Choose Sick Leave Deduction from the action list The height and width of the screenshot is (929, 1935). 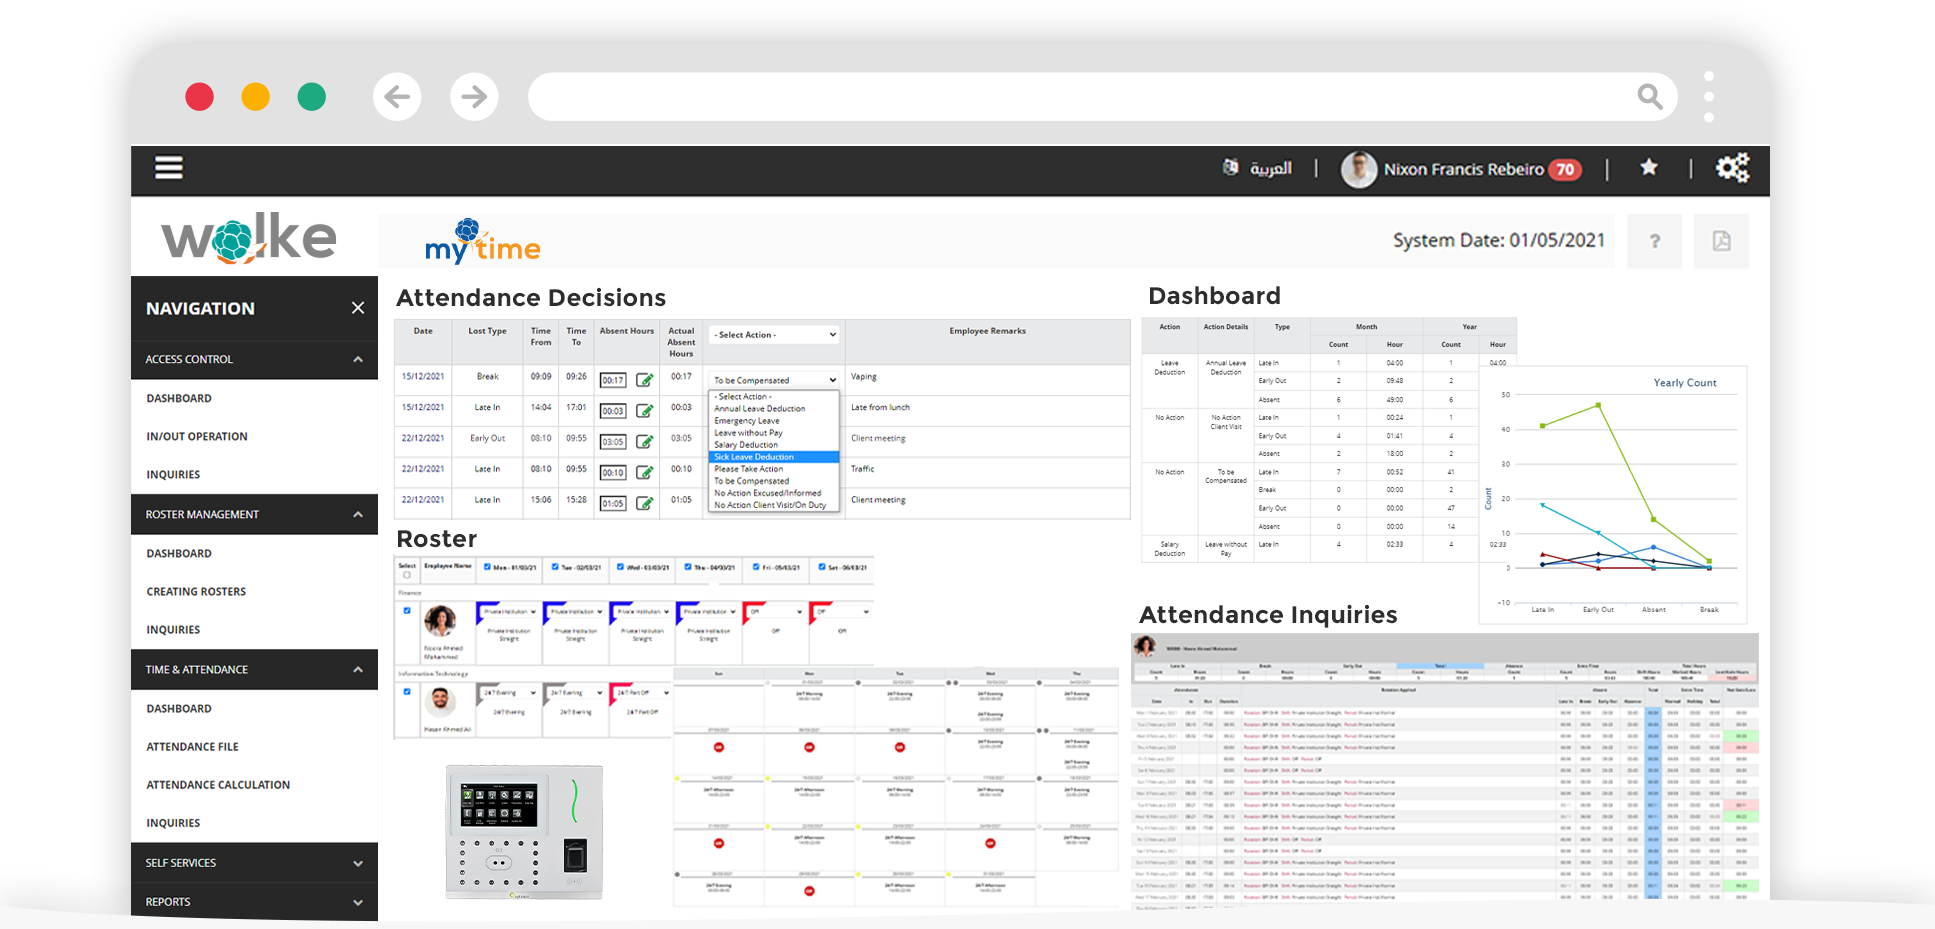(x=754, y=456)
